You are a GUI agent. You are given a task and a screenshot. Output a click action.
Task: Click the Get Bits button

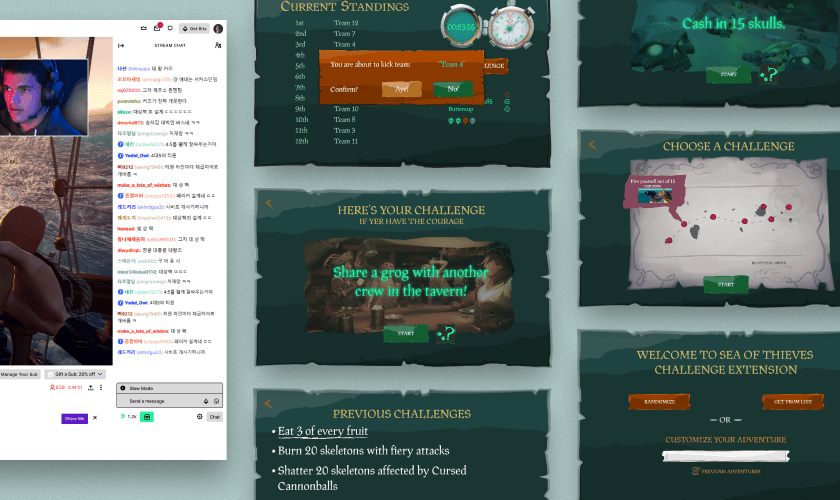point(194,28)
